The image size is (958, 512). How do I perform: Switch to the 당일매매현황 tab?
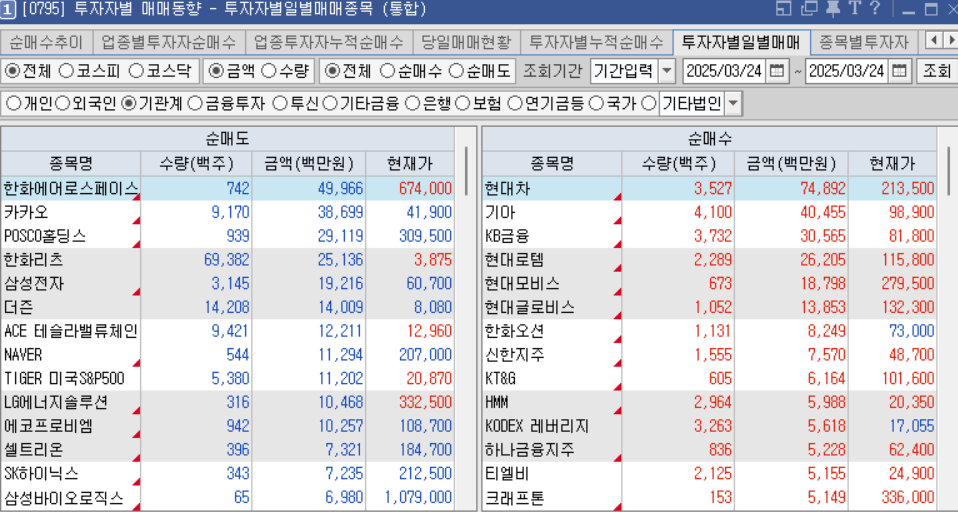(466, 43)
